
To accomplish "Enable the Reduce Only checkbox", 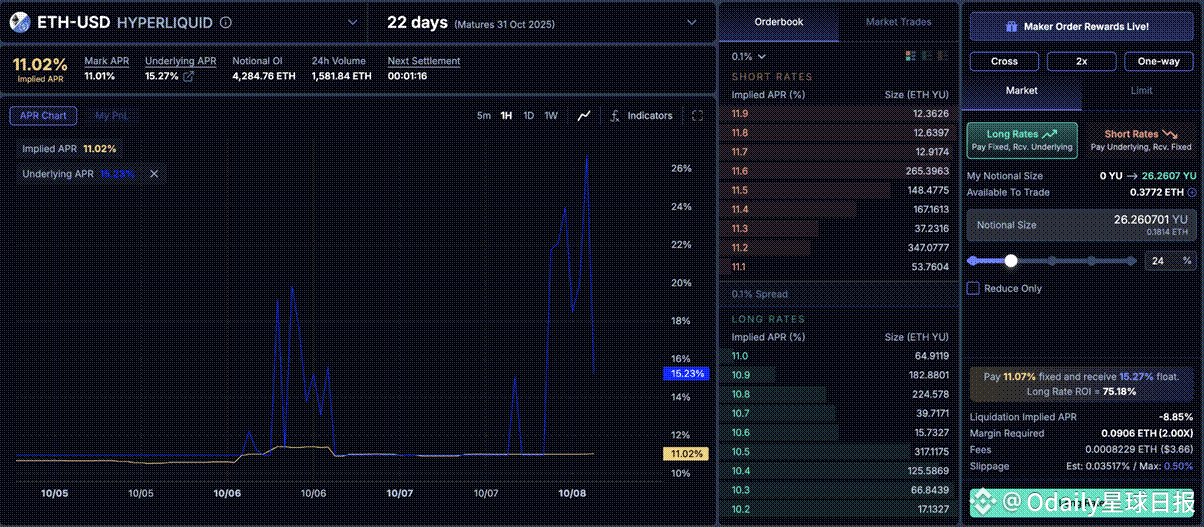I will point(973,288).
